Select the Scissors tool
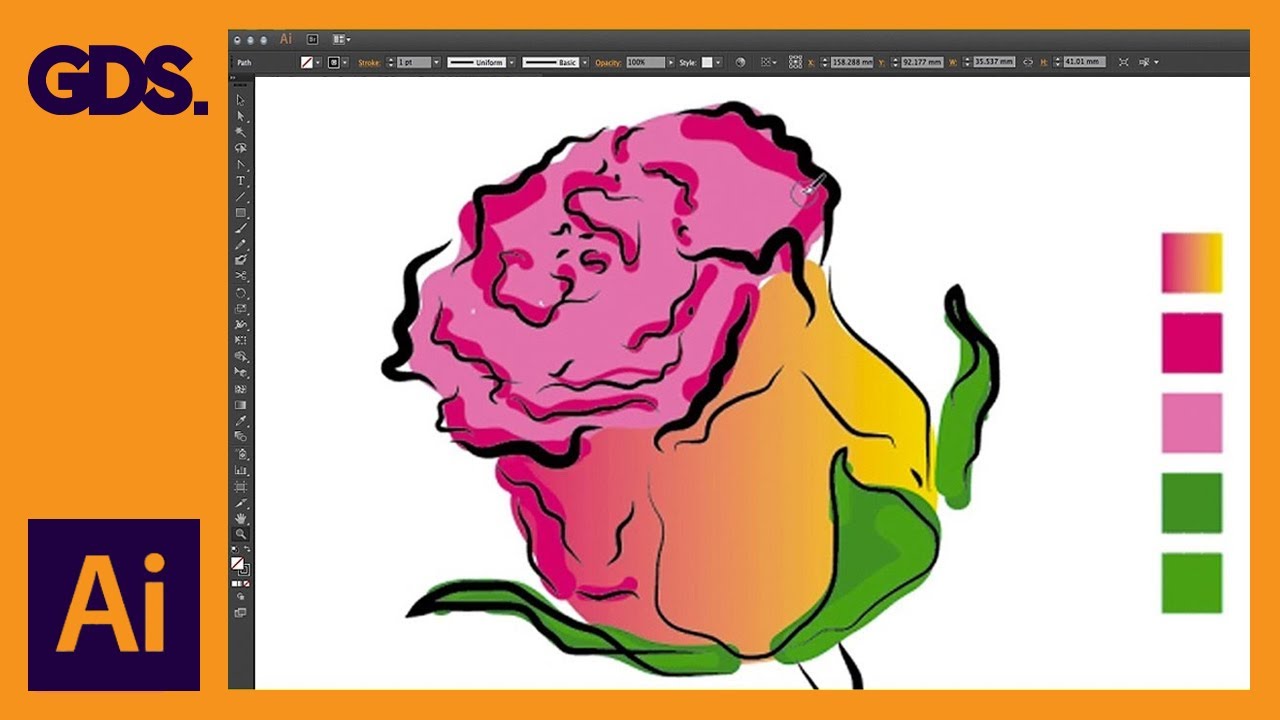 pyautogui.click(x=241, y=275)
